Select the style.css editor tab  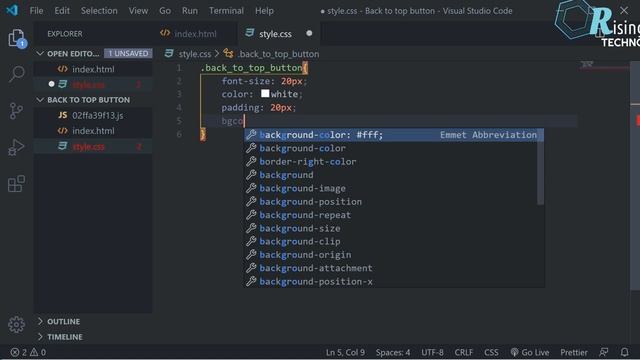[x=279, y=33]
